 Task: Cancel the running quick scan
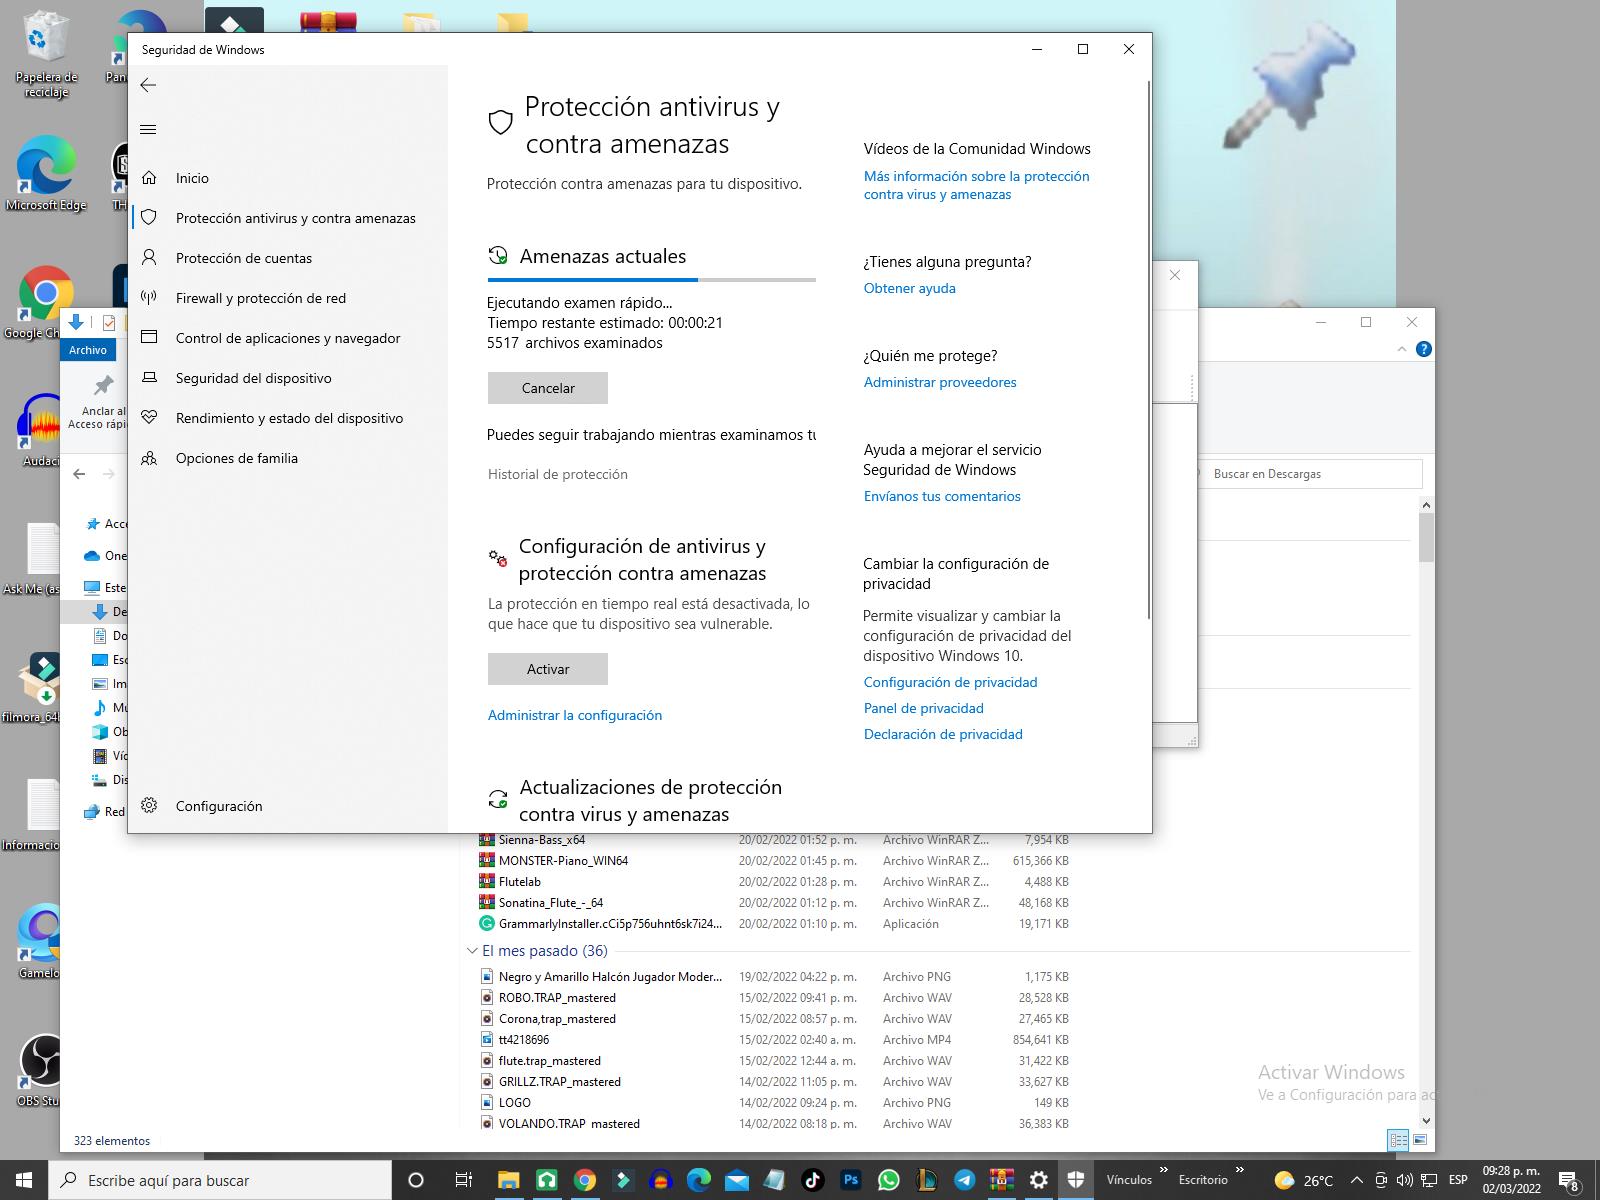[547, 388]
